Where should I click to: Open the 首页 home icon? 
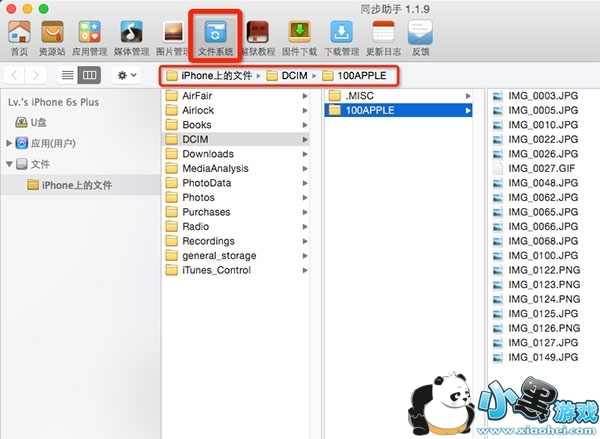pyautogui.click(x=19, y=38)
